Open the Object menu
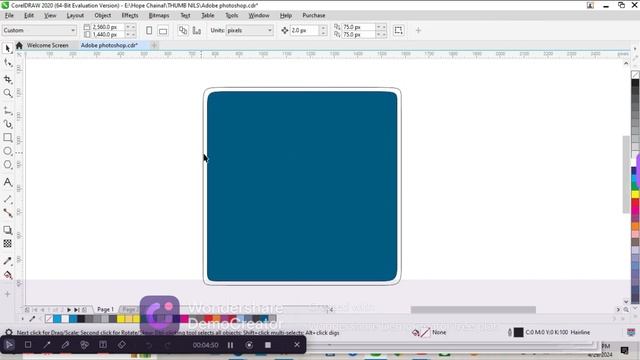This screenshot has height=360, width=640. (102, 16)
